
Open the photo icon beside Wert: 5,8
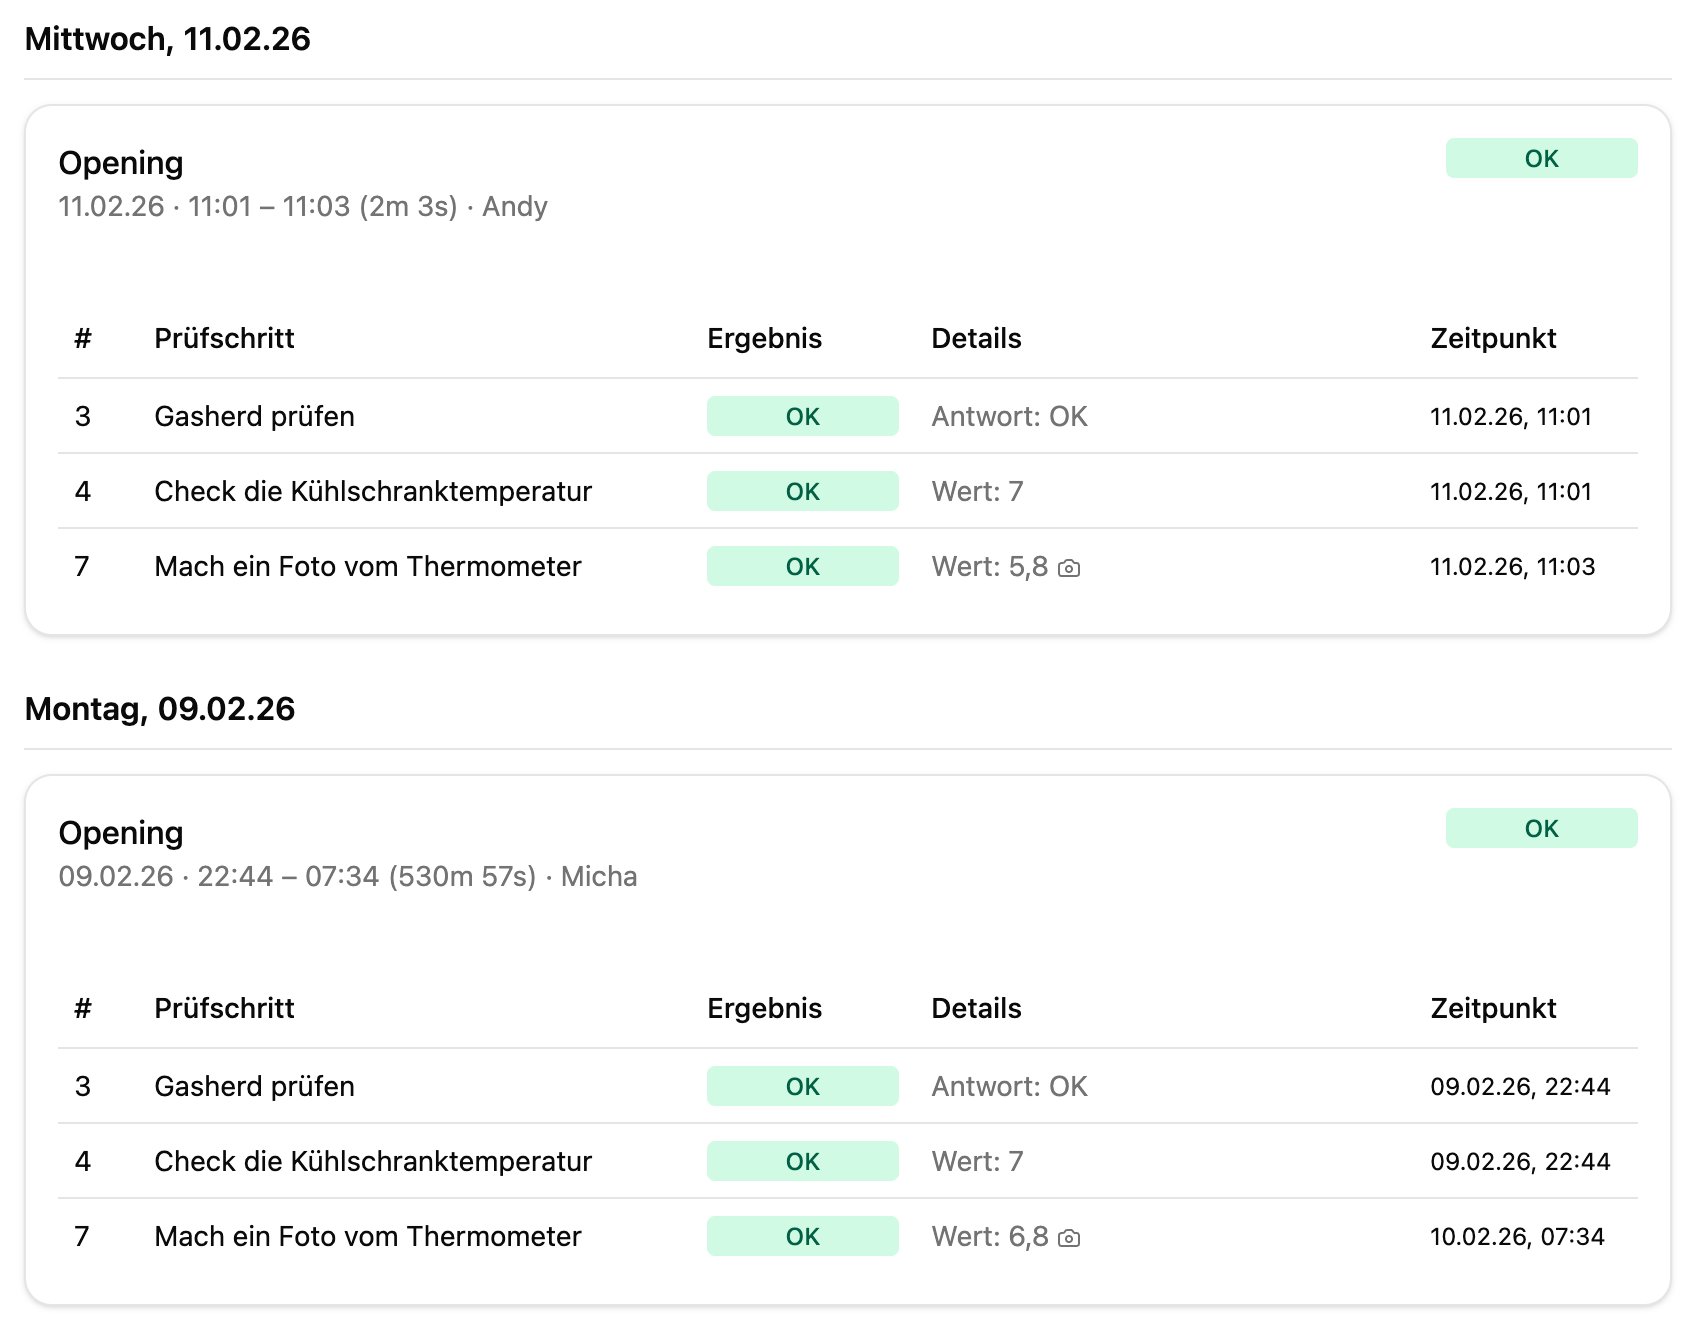coord(1069,568)
